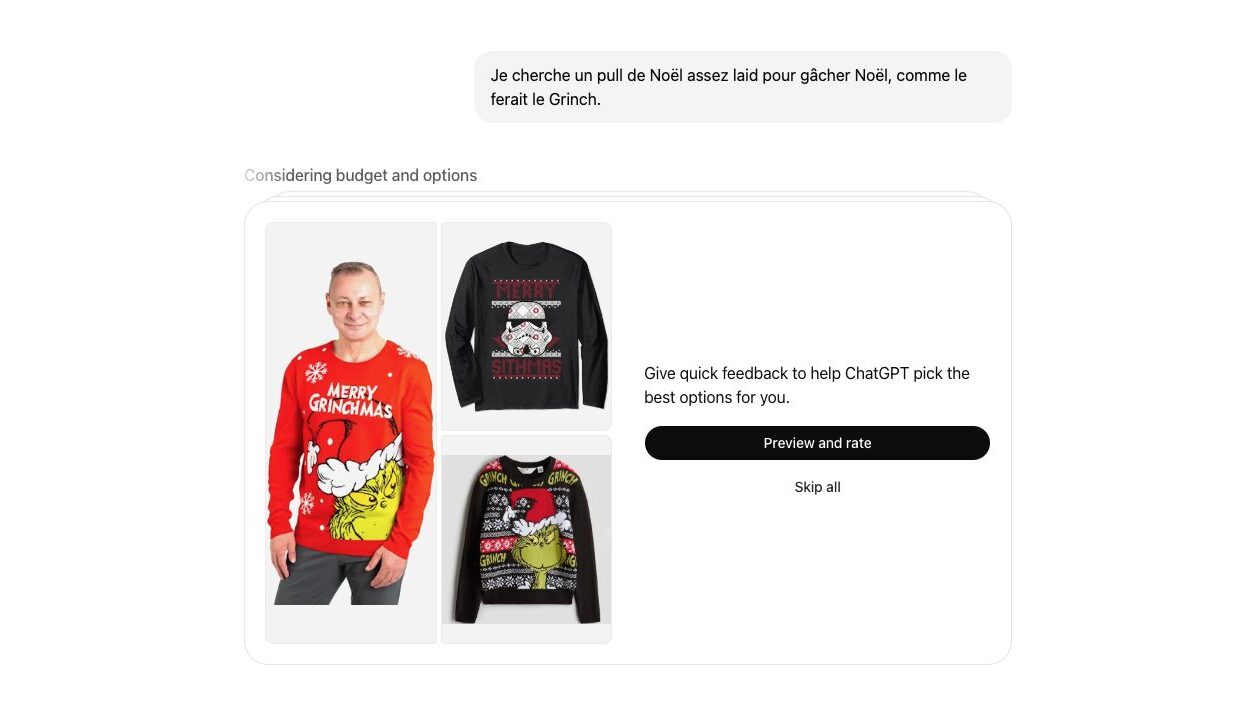The width and height of the screenshot is (1252, 704).
Task: Click the SITHMAS lettering on black shirt
Action: 526,370
